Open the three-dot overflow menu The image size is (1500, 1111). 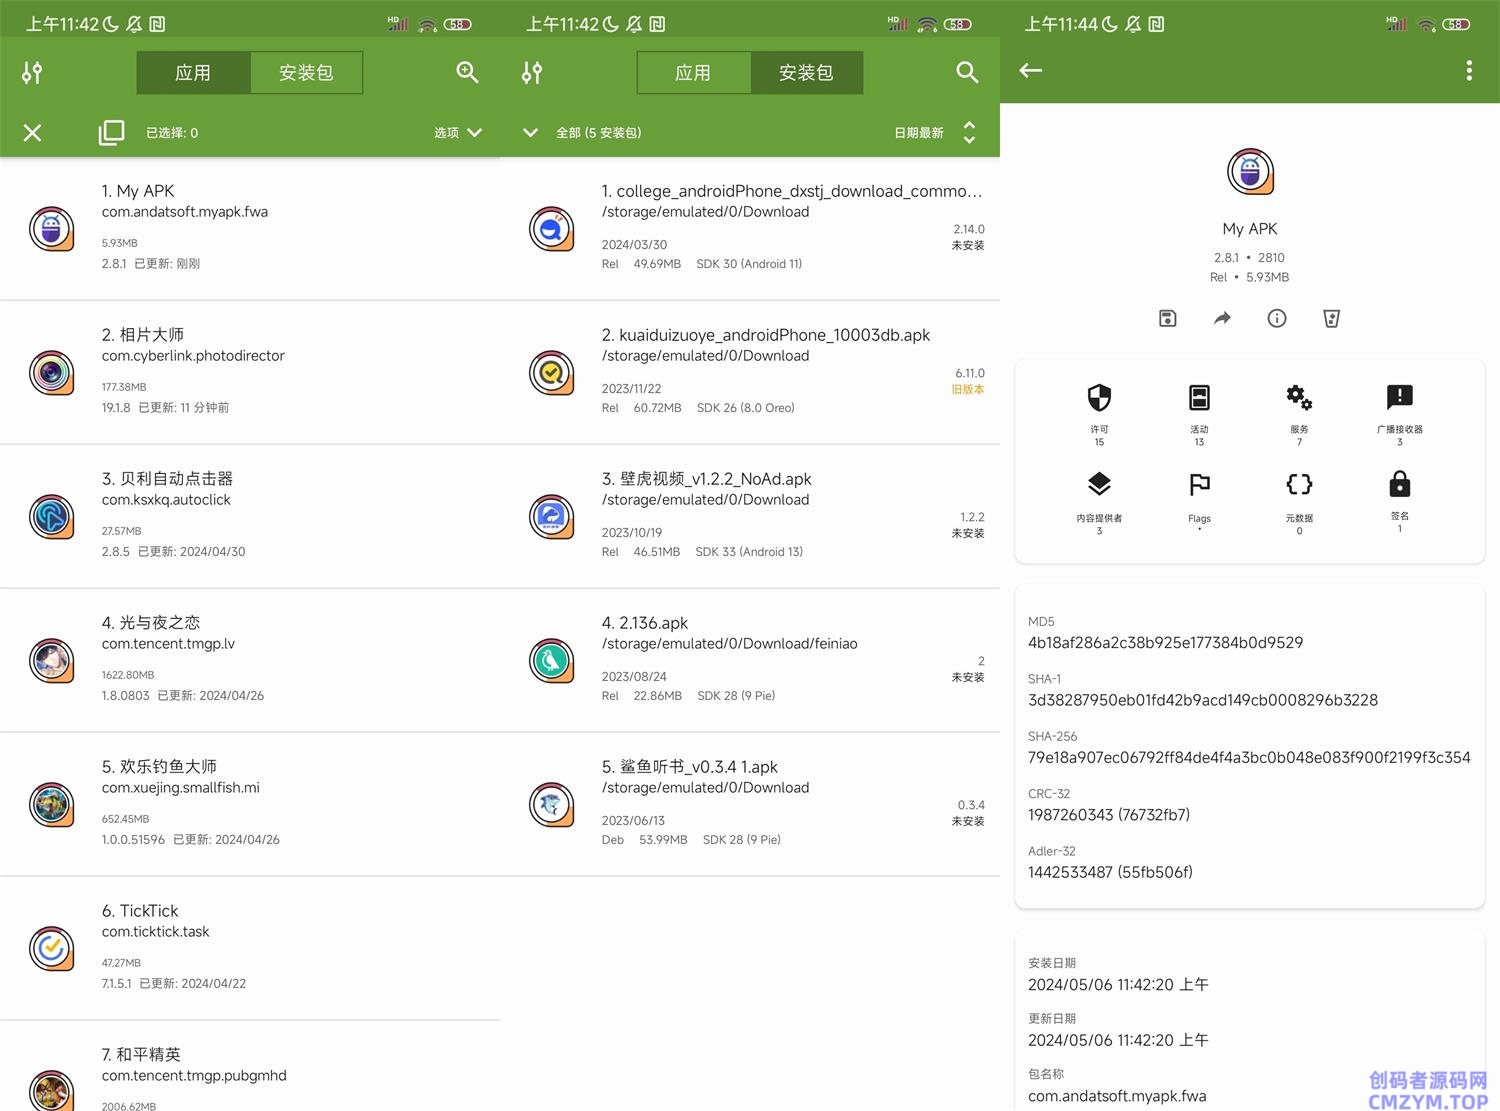coord(1468,70)
